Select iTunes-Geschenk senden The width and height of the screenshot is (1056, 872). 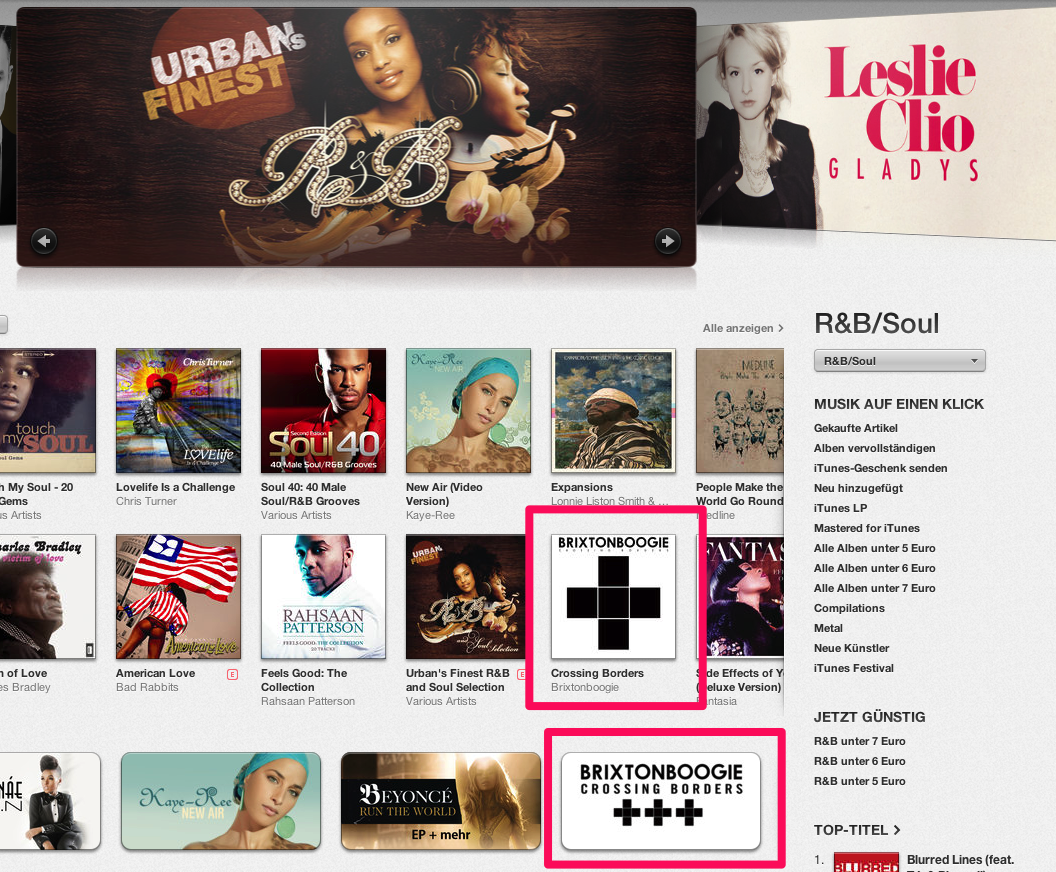(880, 468)
